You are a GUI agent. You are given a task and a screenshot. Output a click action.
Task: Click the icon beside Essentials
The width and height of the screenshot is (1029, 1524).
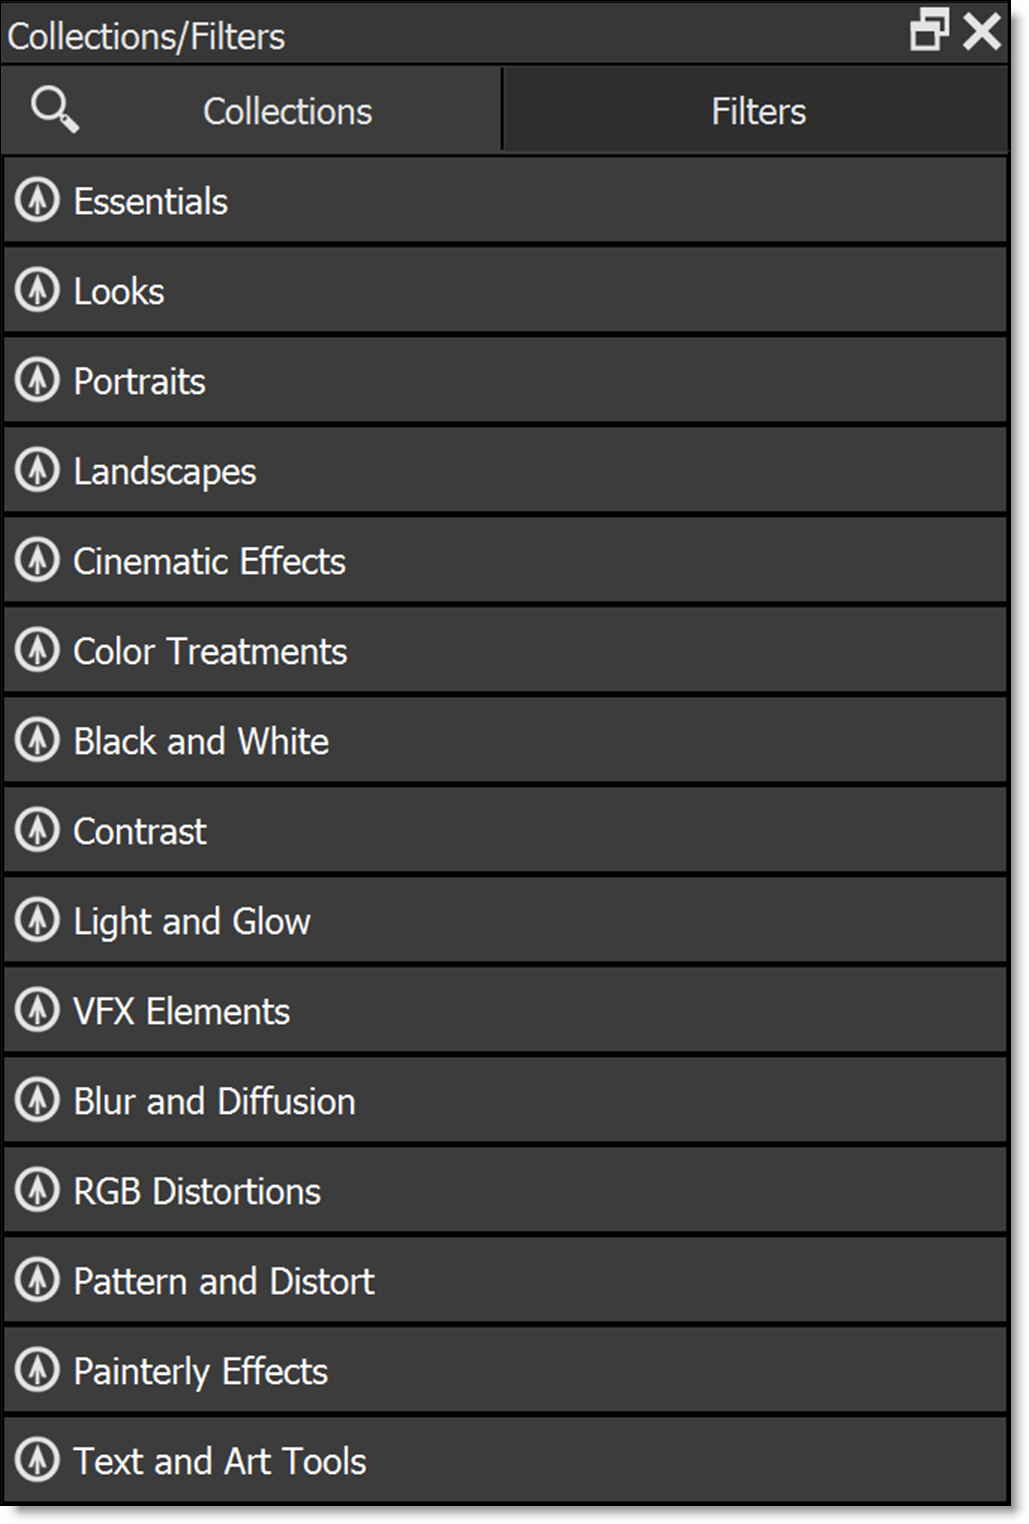click(x=38, y=201)
